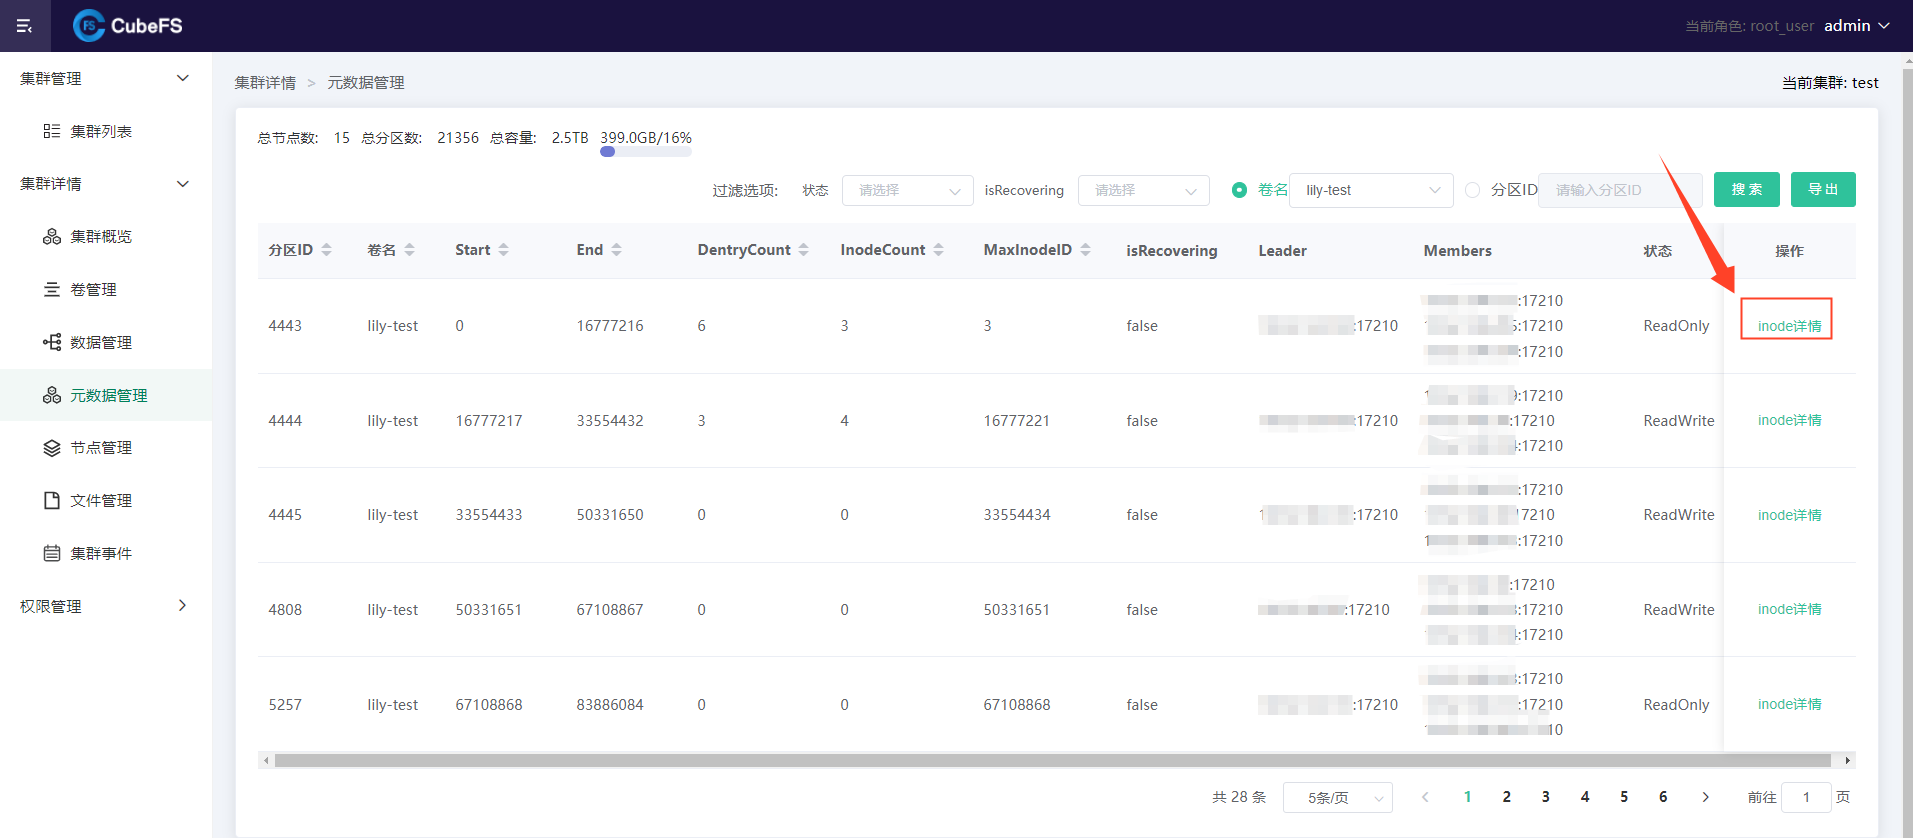Open inode详情 for partition 4443
The image size is (1913, 838).
pyautogui.click(x=1789, y=326)
